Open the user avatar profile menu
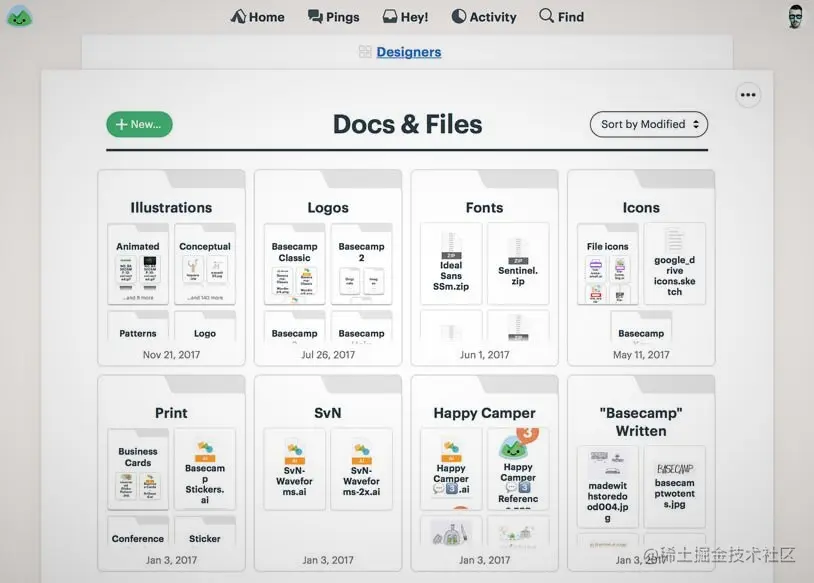The width and height of the screenshot is (814, 583). pyautogui.click(x=795, y=17)
